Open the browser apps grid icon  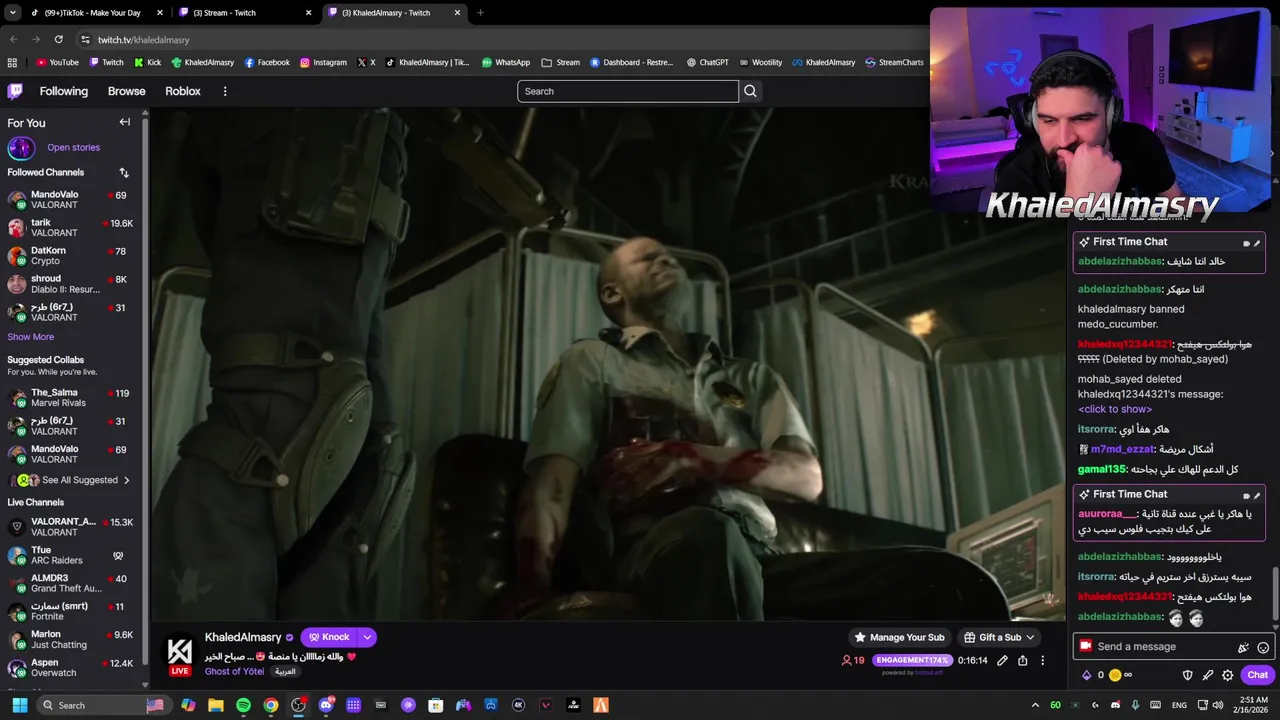12,62
